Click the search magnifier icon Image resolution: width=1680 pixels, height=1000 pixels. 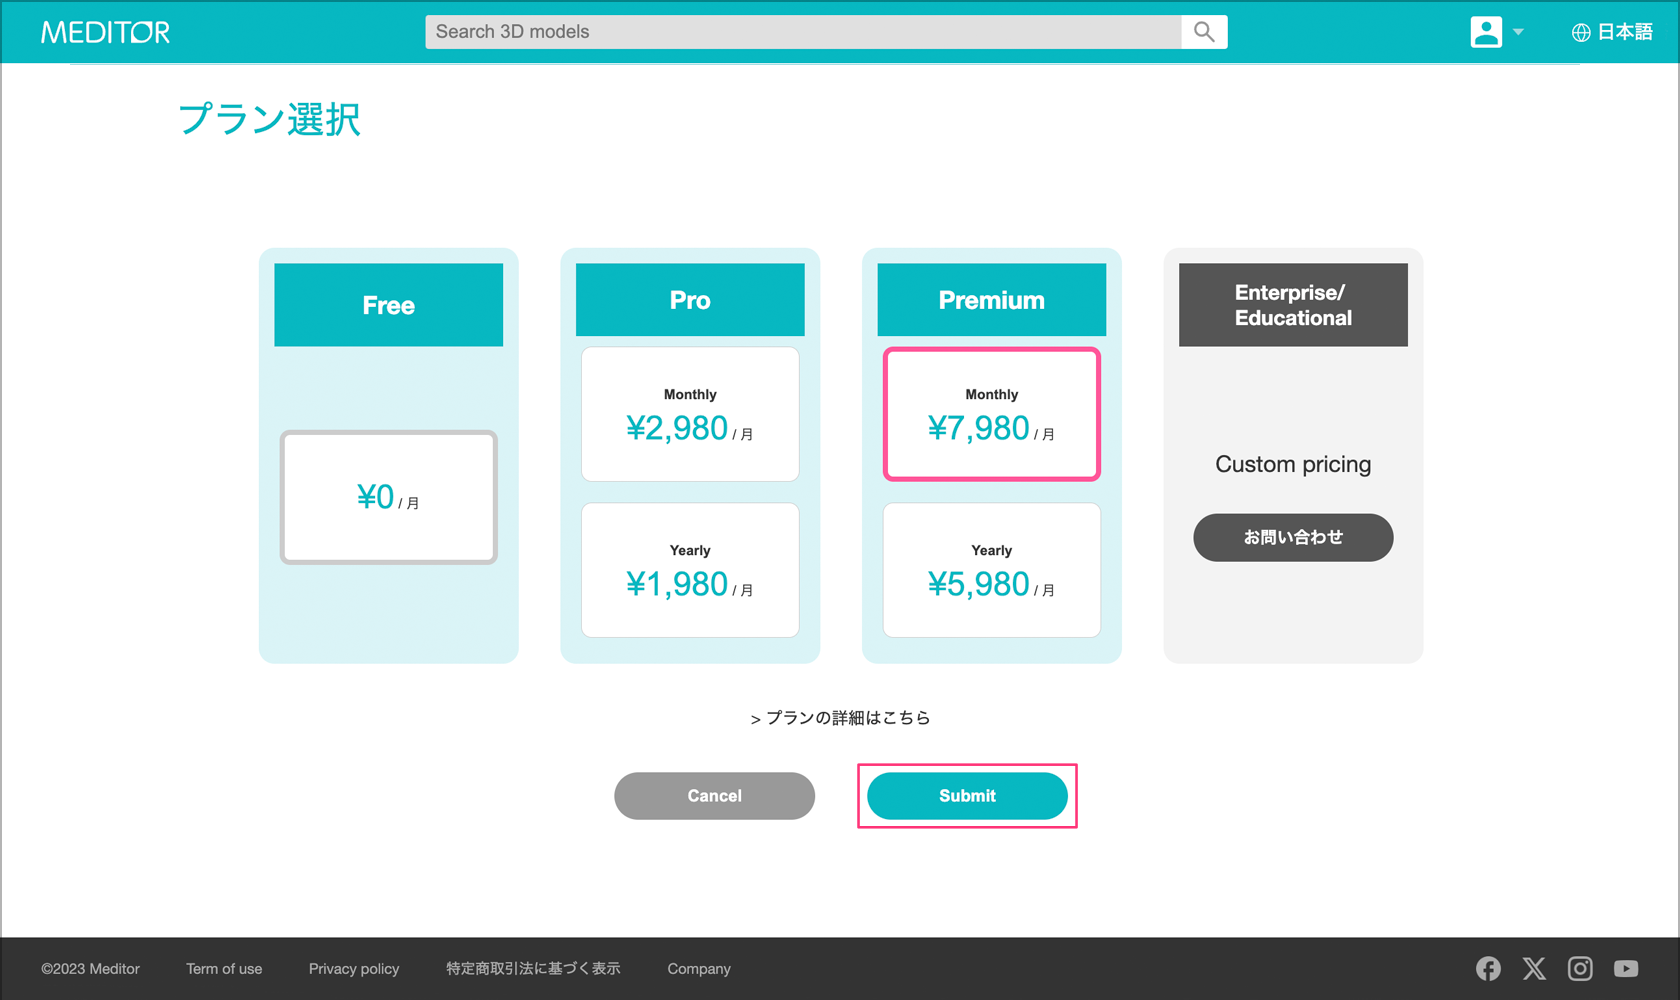click(1204, 32)
